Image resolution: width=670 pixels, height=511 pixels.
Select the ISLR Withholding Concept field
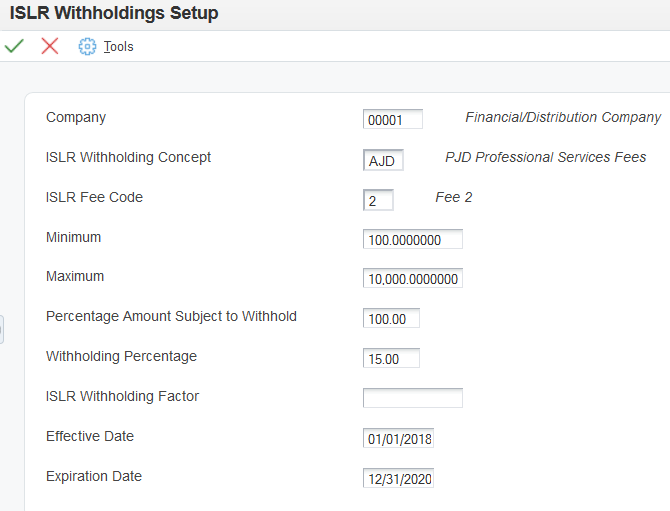383,160
